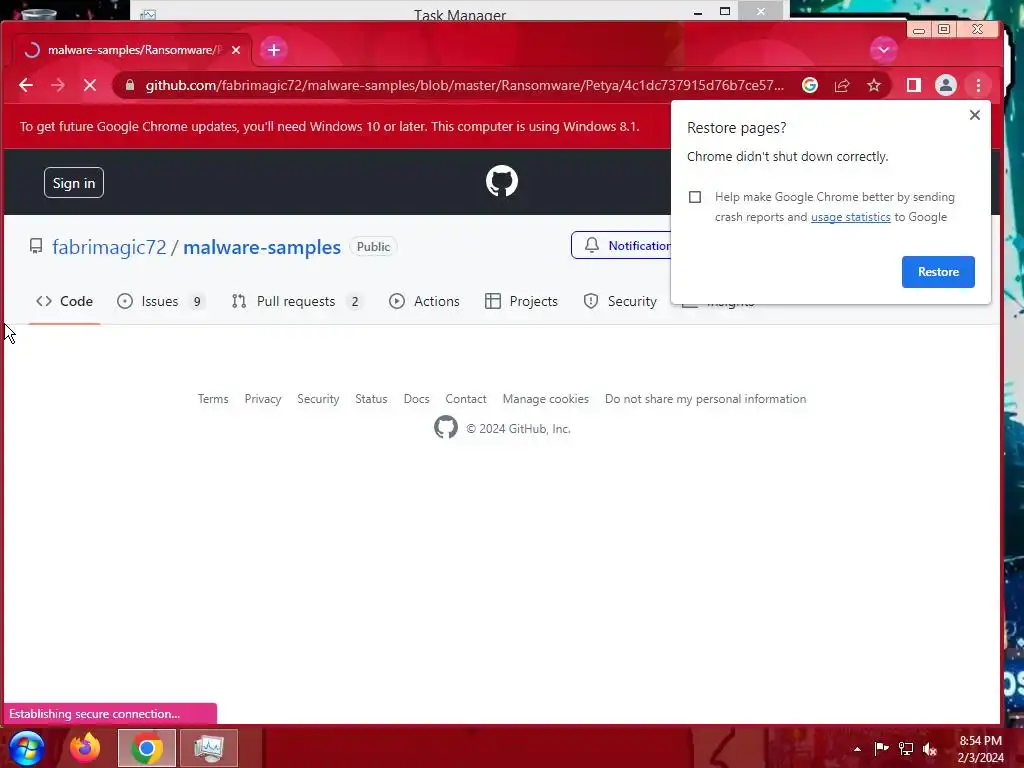Open the Actions tab
This screenshot has width=1024, height=768.
coord(424,301)
